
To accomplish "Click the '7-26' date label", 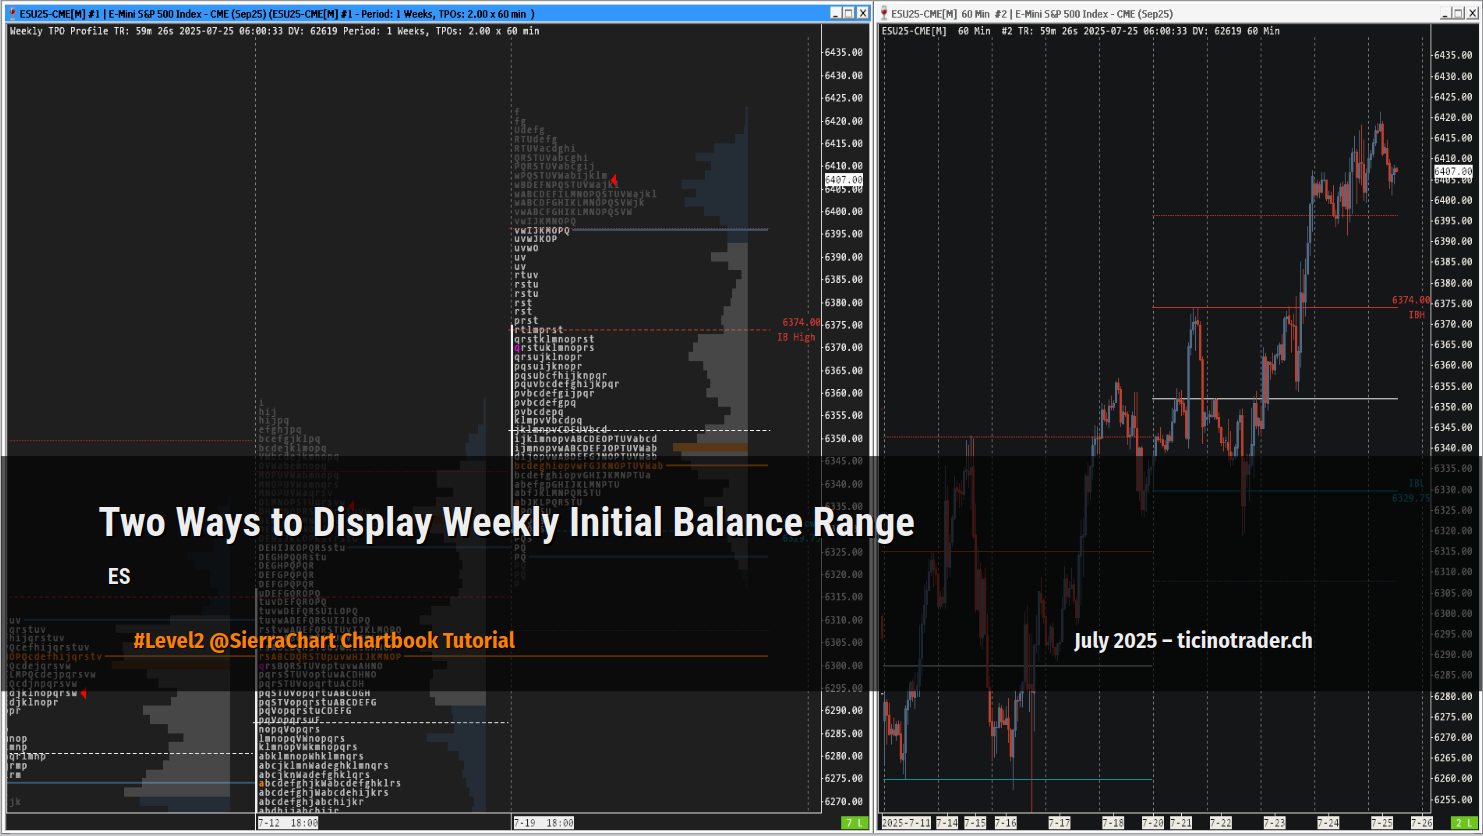I will (1420, 822).
